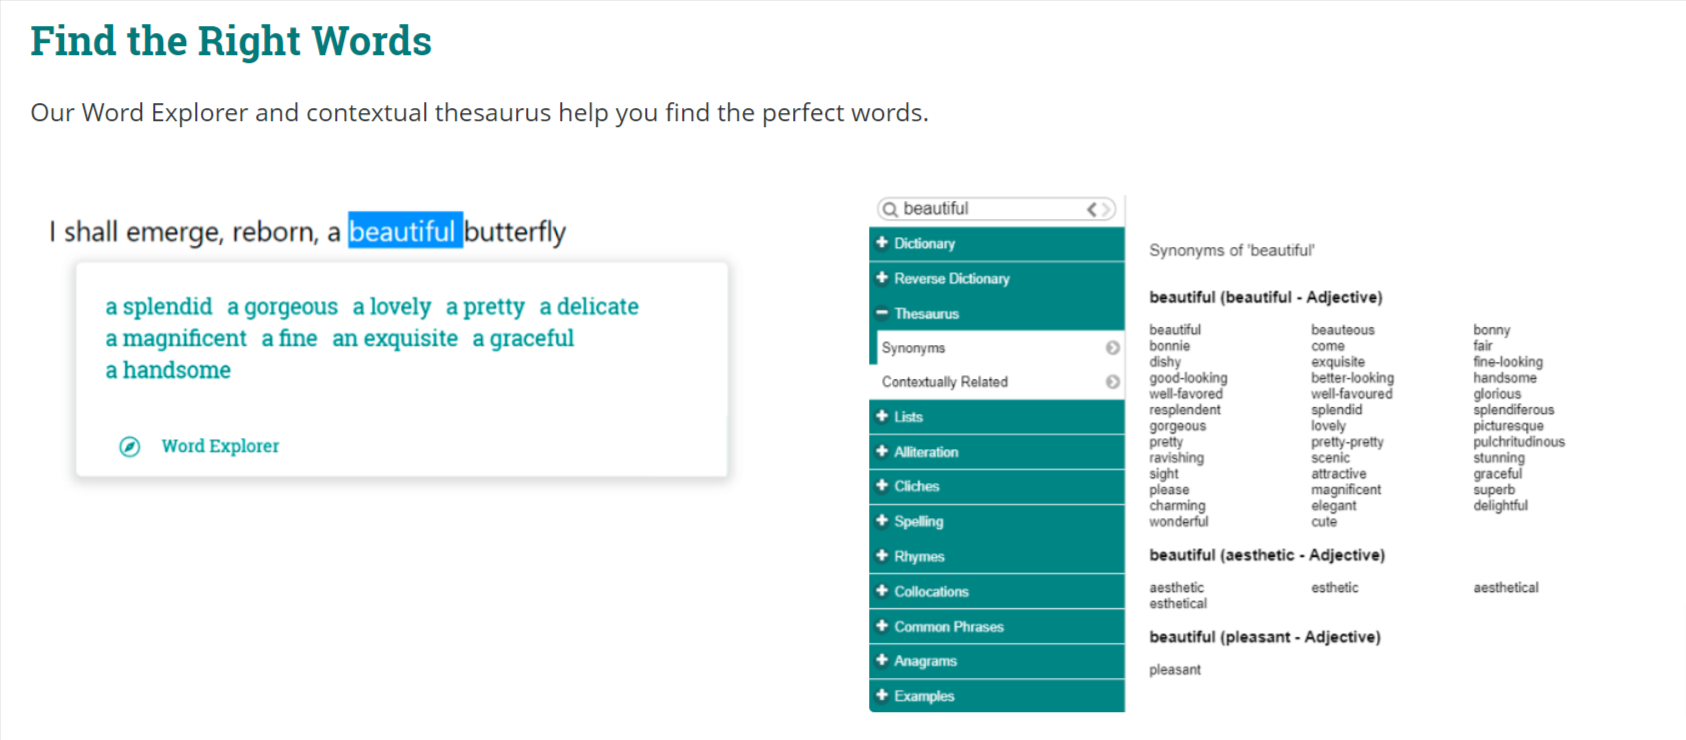
Task: Click the synonym 'pretty-pretty'
Action: [1347, 442]
